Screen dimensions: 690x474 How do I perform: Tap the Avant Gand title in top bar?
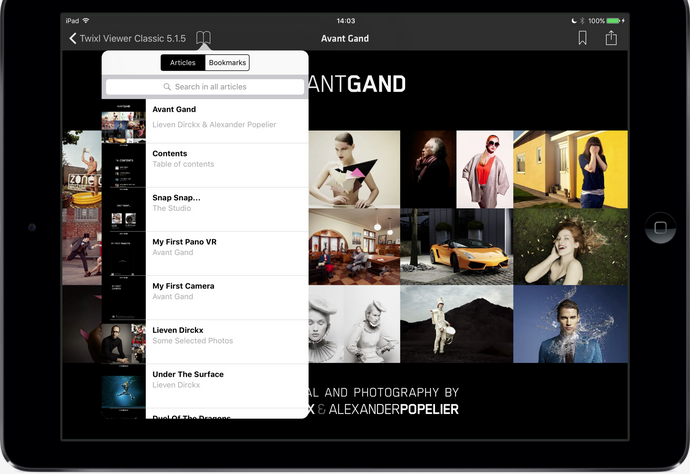pos(345,38)
